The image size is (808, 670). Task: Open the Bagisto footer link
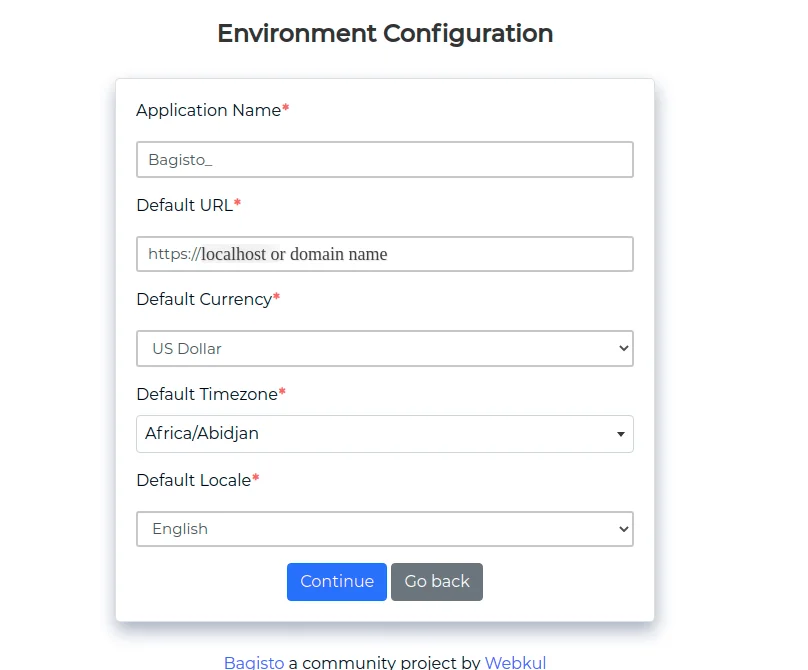254,662
